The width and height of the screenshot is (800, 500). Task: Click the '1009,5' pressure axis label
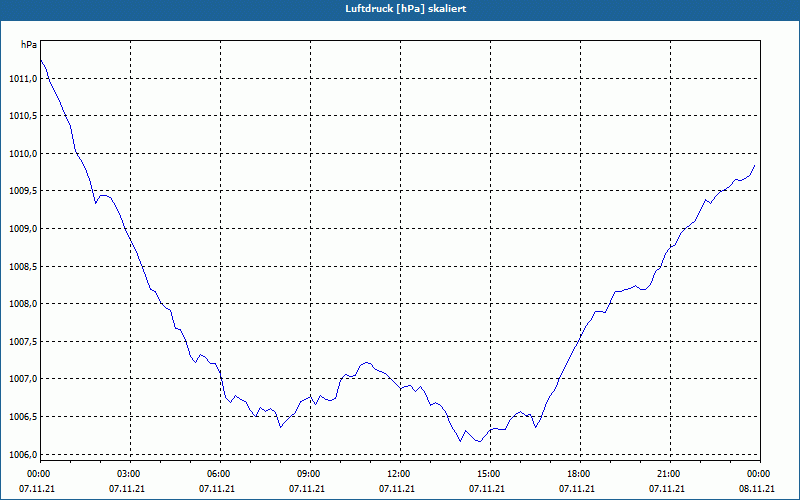23,191
